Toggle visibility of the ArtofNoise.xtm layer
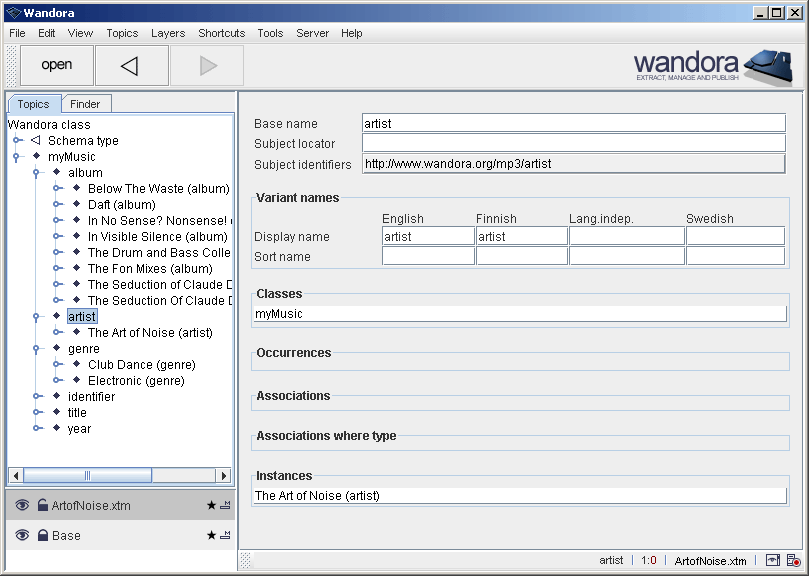This screenshot has height=576, width=809. (x=24, y=505)
